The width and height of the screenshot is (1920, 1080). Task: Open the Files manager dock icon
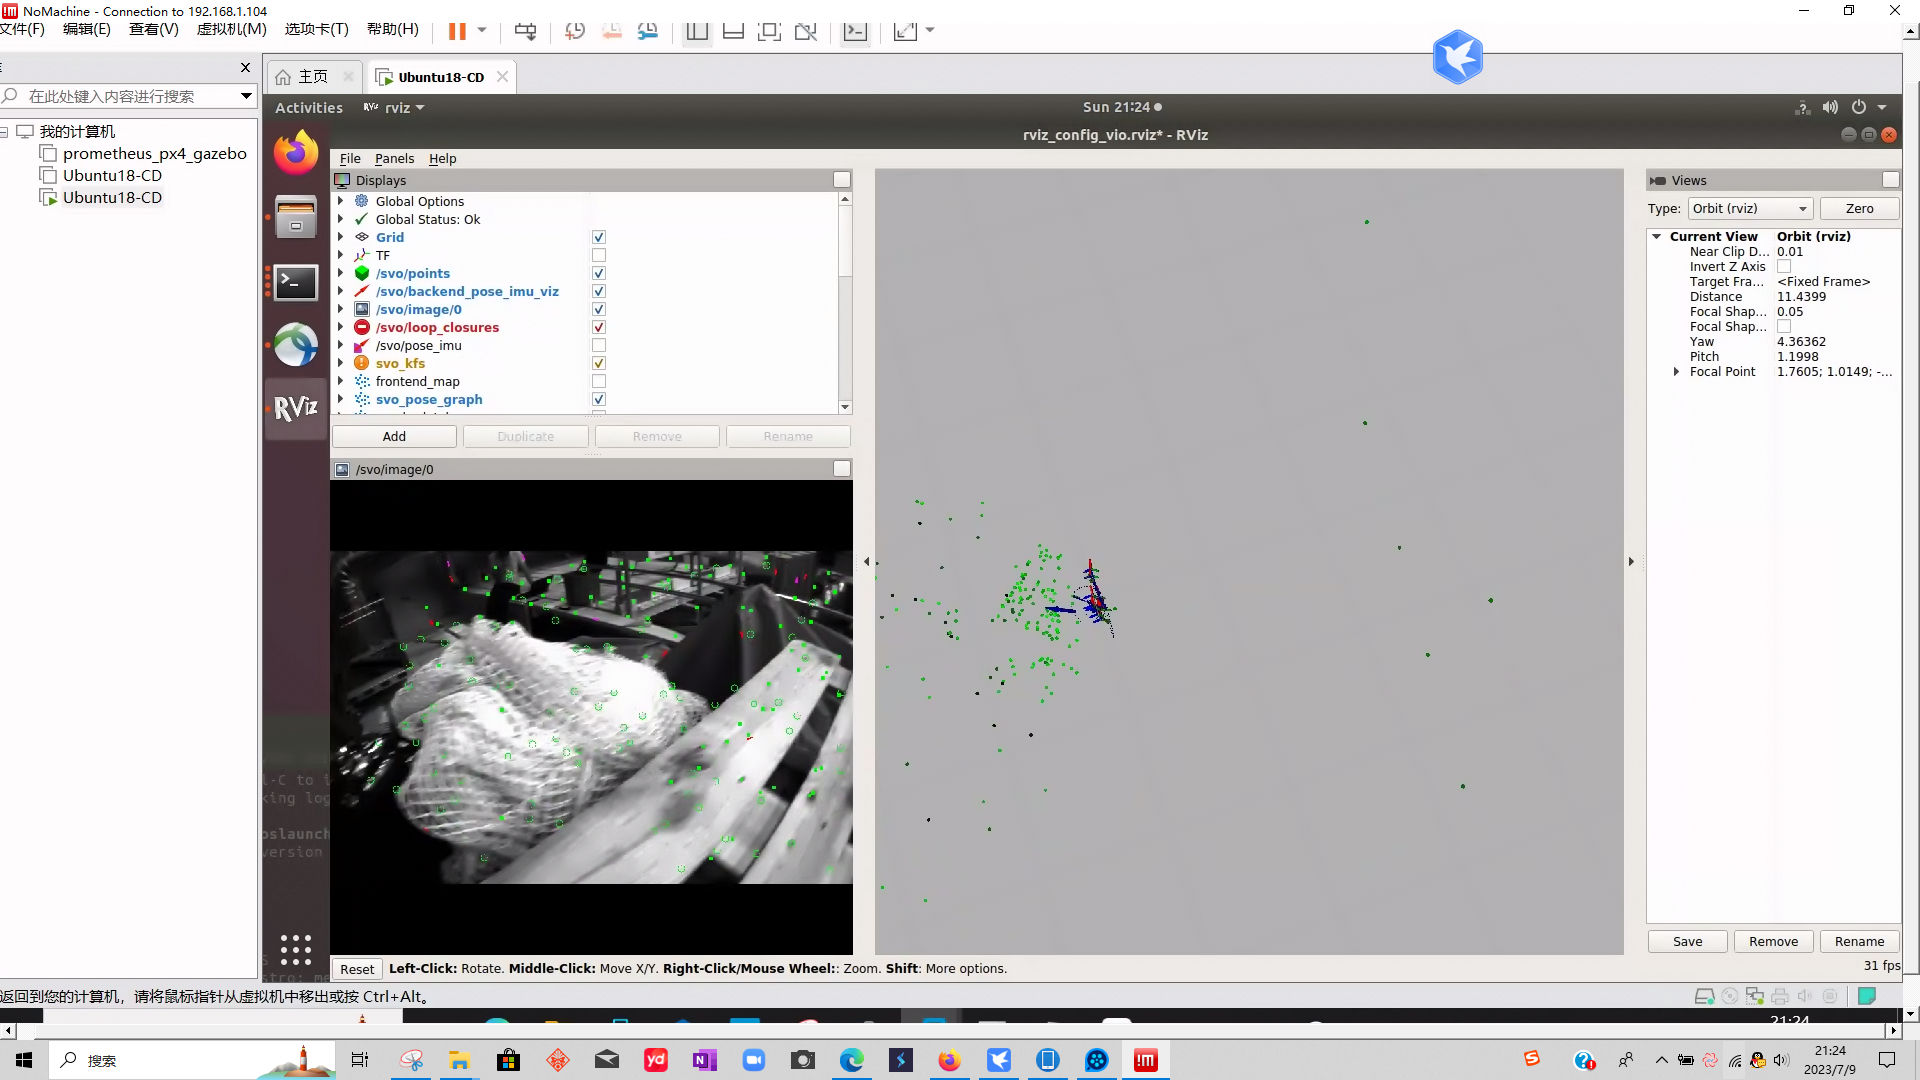[296, 218]
